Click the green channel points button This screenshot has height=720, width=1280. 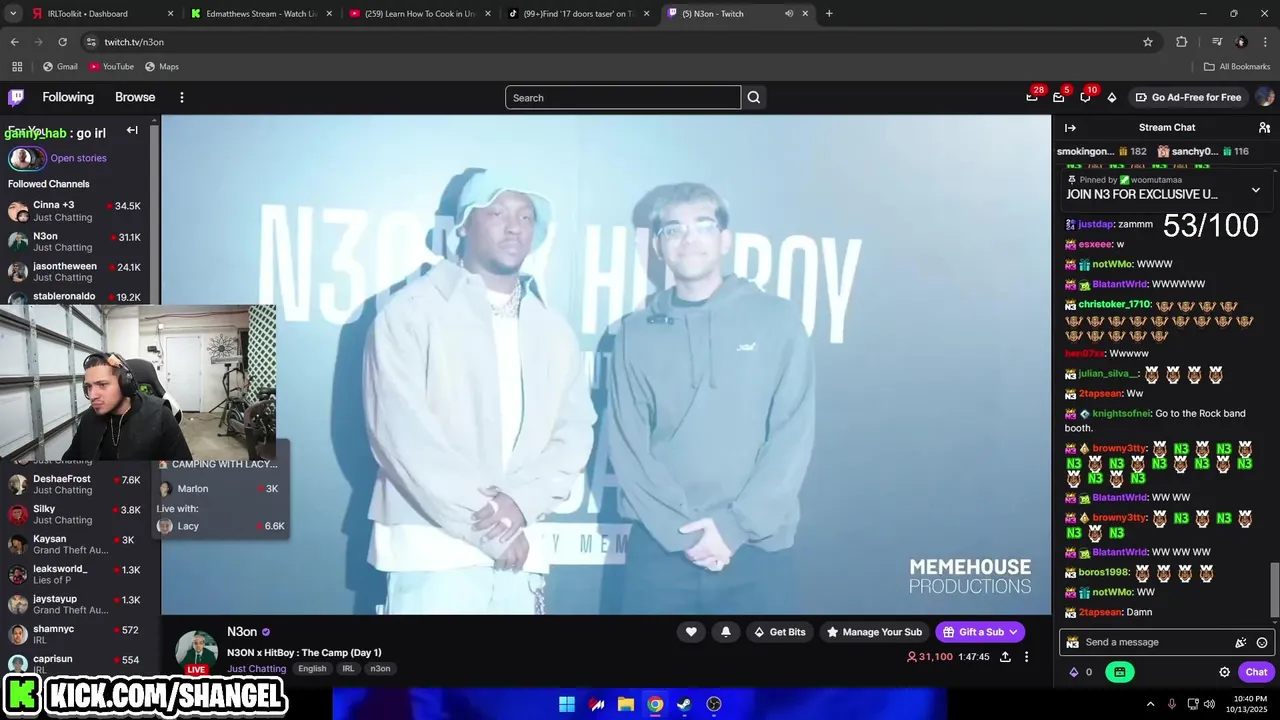(1119, 672)
